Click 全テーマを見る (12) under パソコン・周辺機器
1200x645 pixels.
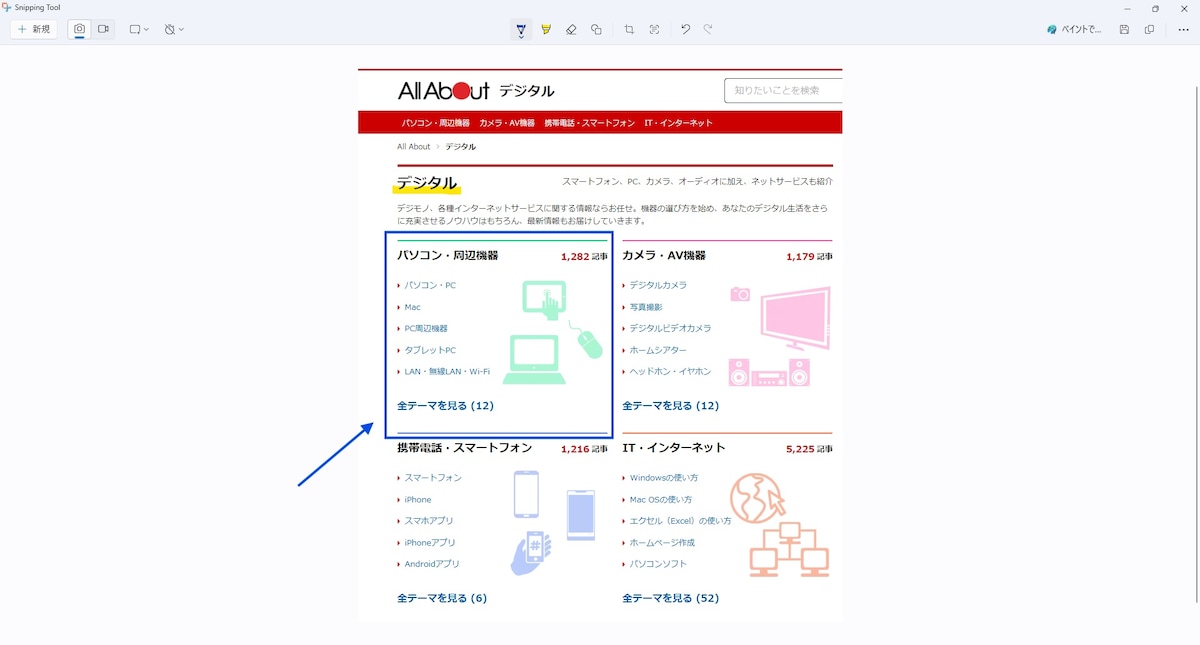pyautogui.click(x=445, y=406)
